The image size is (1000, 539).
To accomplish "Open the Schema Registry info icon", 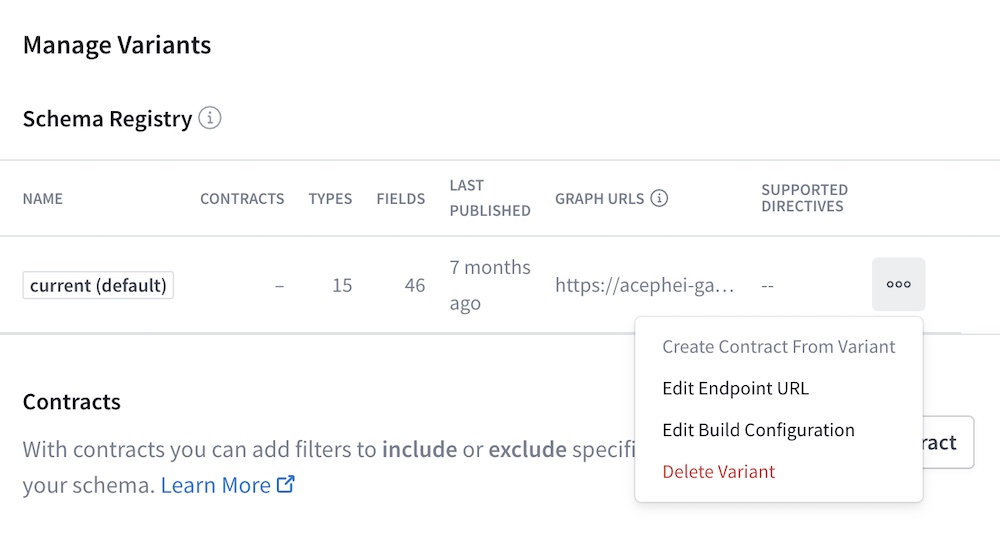I will (210, 118).
